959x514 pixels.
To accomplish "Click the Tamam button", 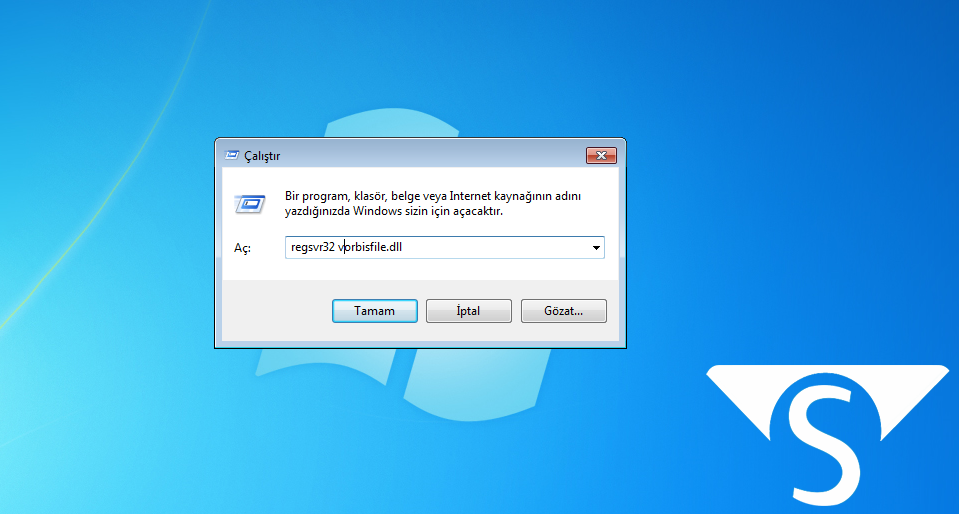I will 375,311.
